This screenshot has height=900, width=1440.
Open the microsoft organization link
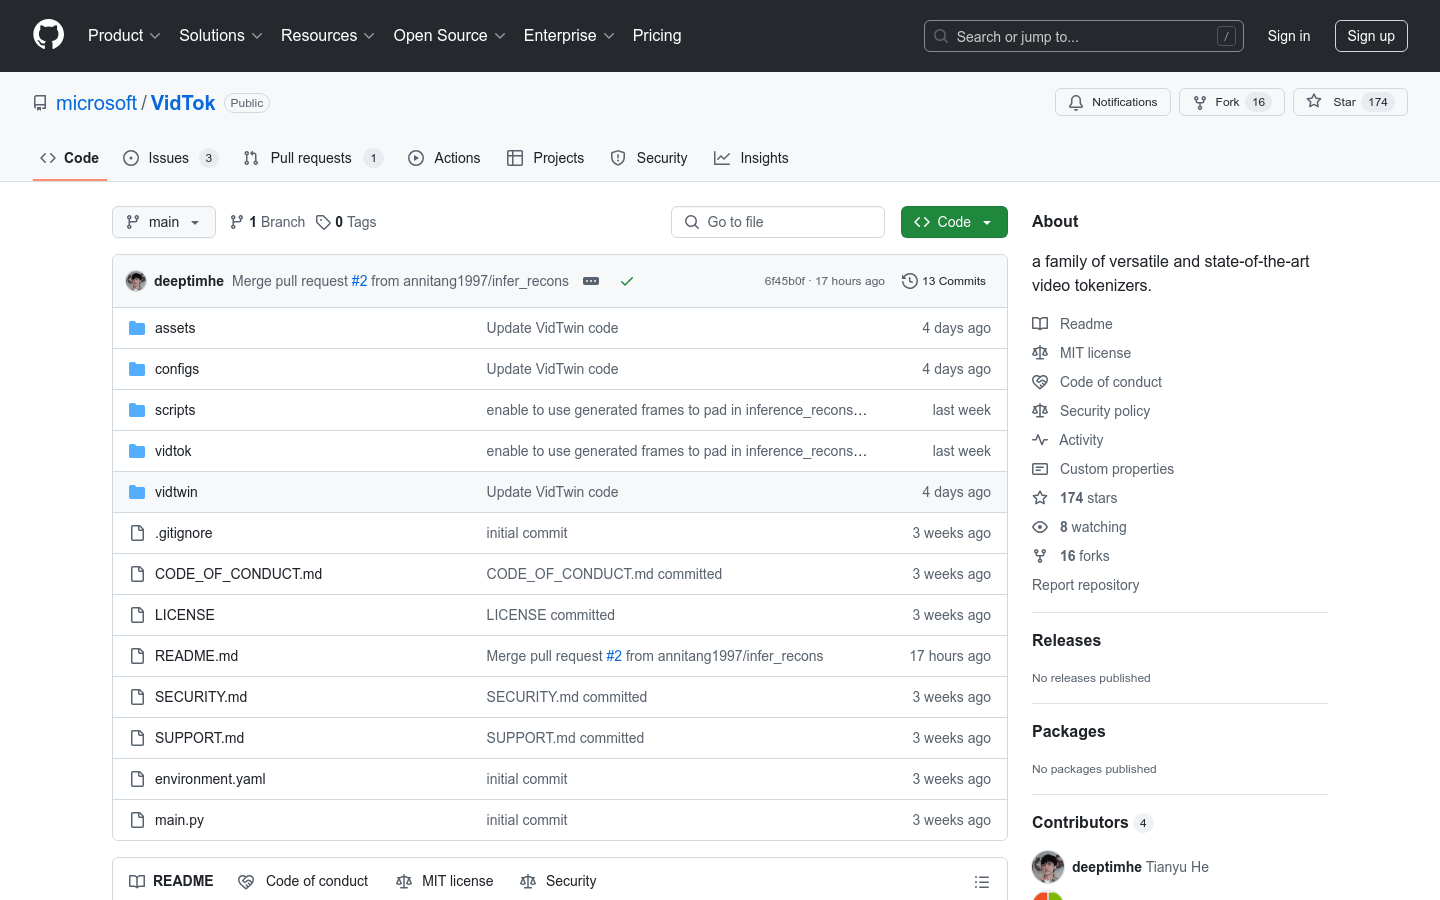point(96,103)
